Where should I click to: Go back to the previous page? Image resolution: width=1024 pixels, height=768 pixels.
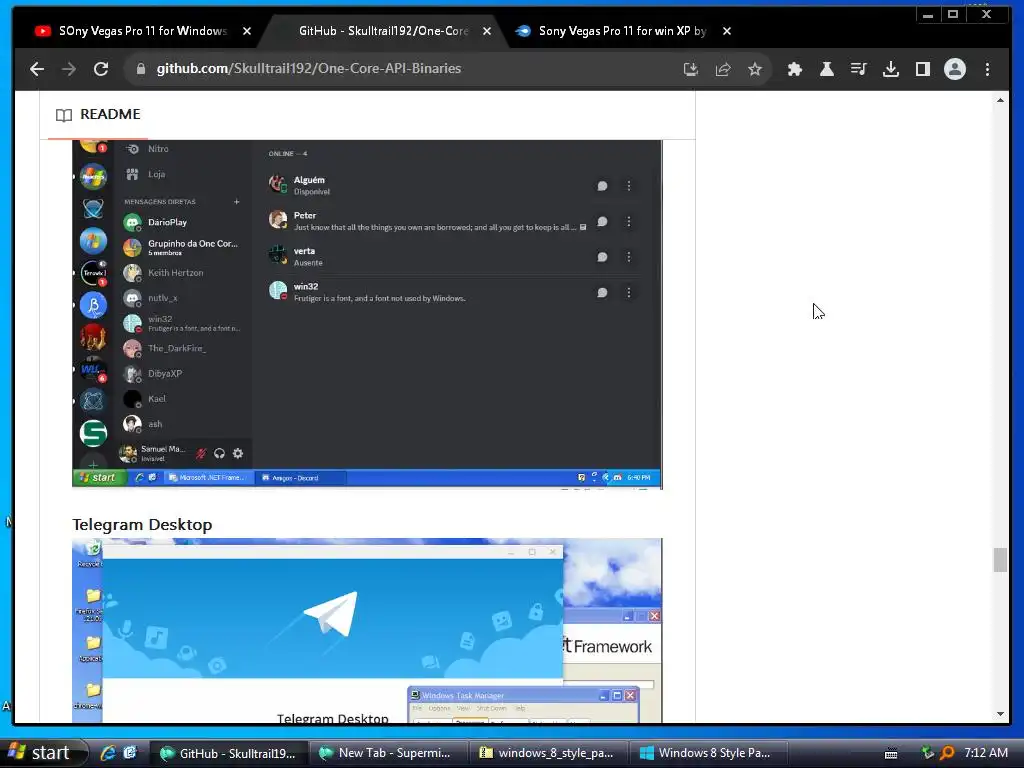click(x=37, y=69)
